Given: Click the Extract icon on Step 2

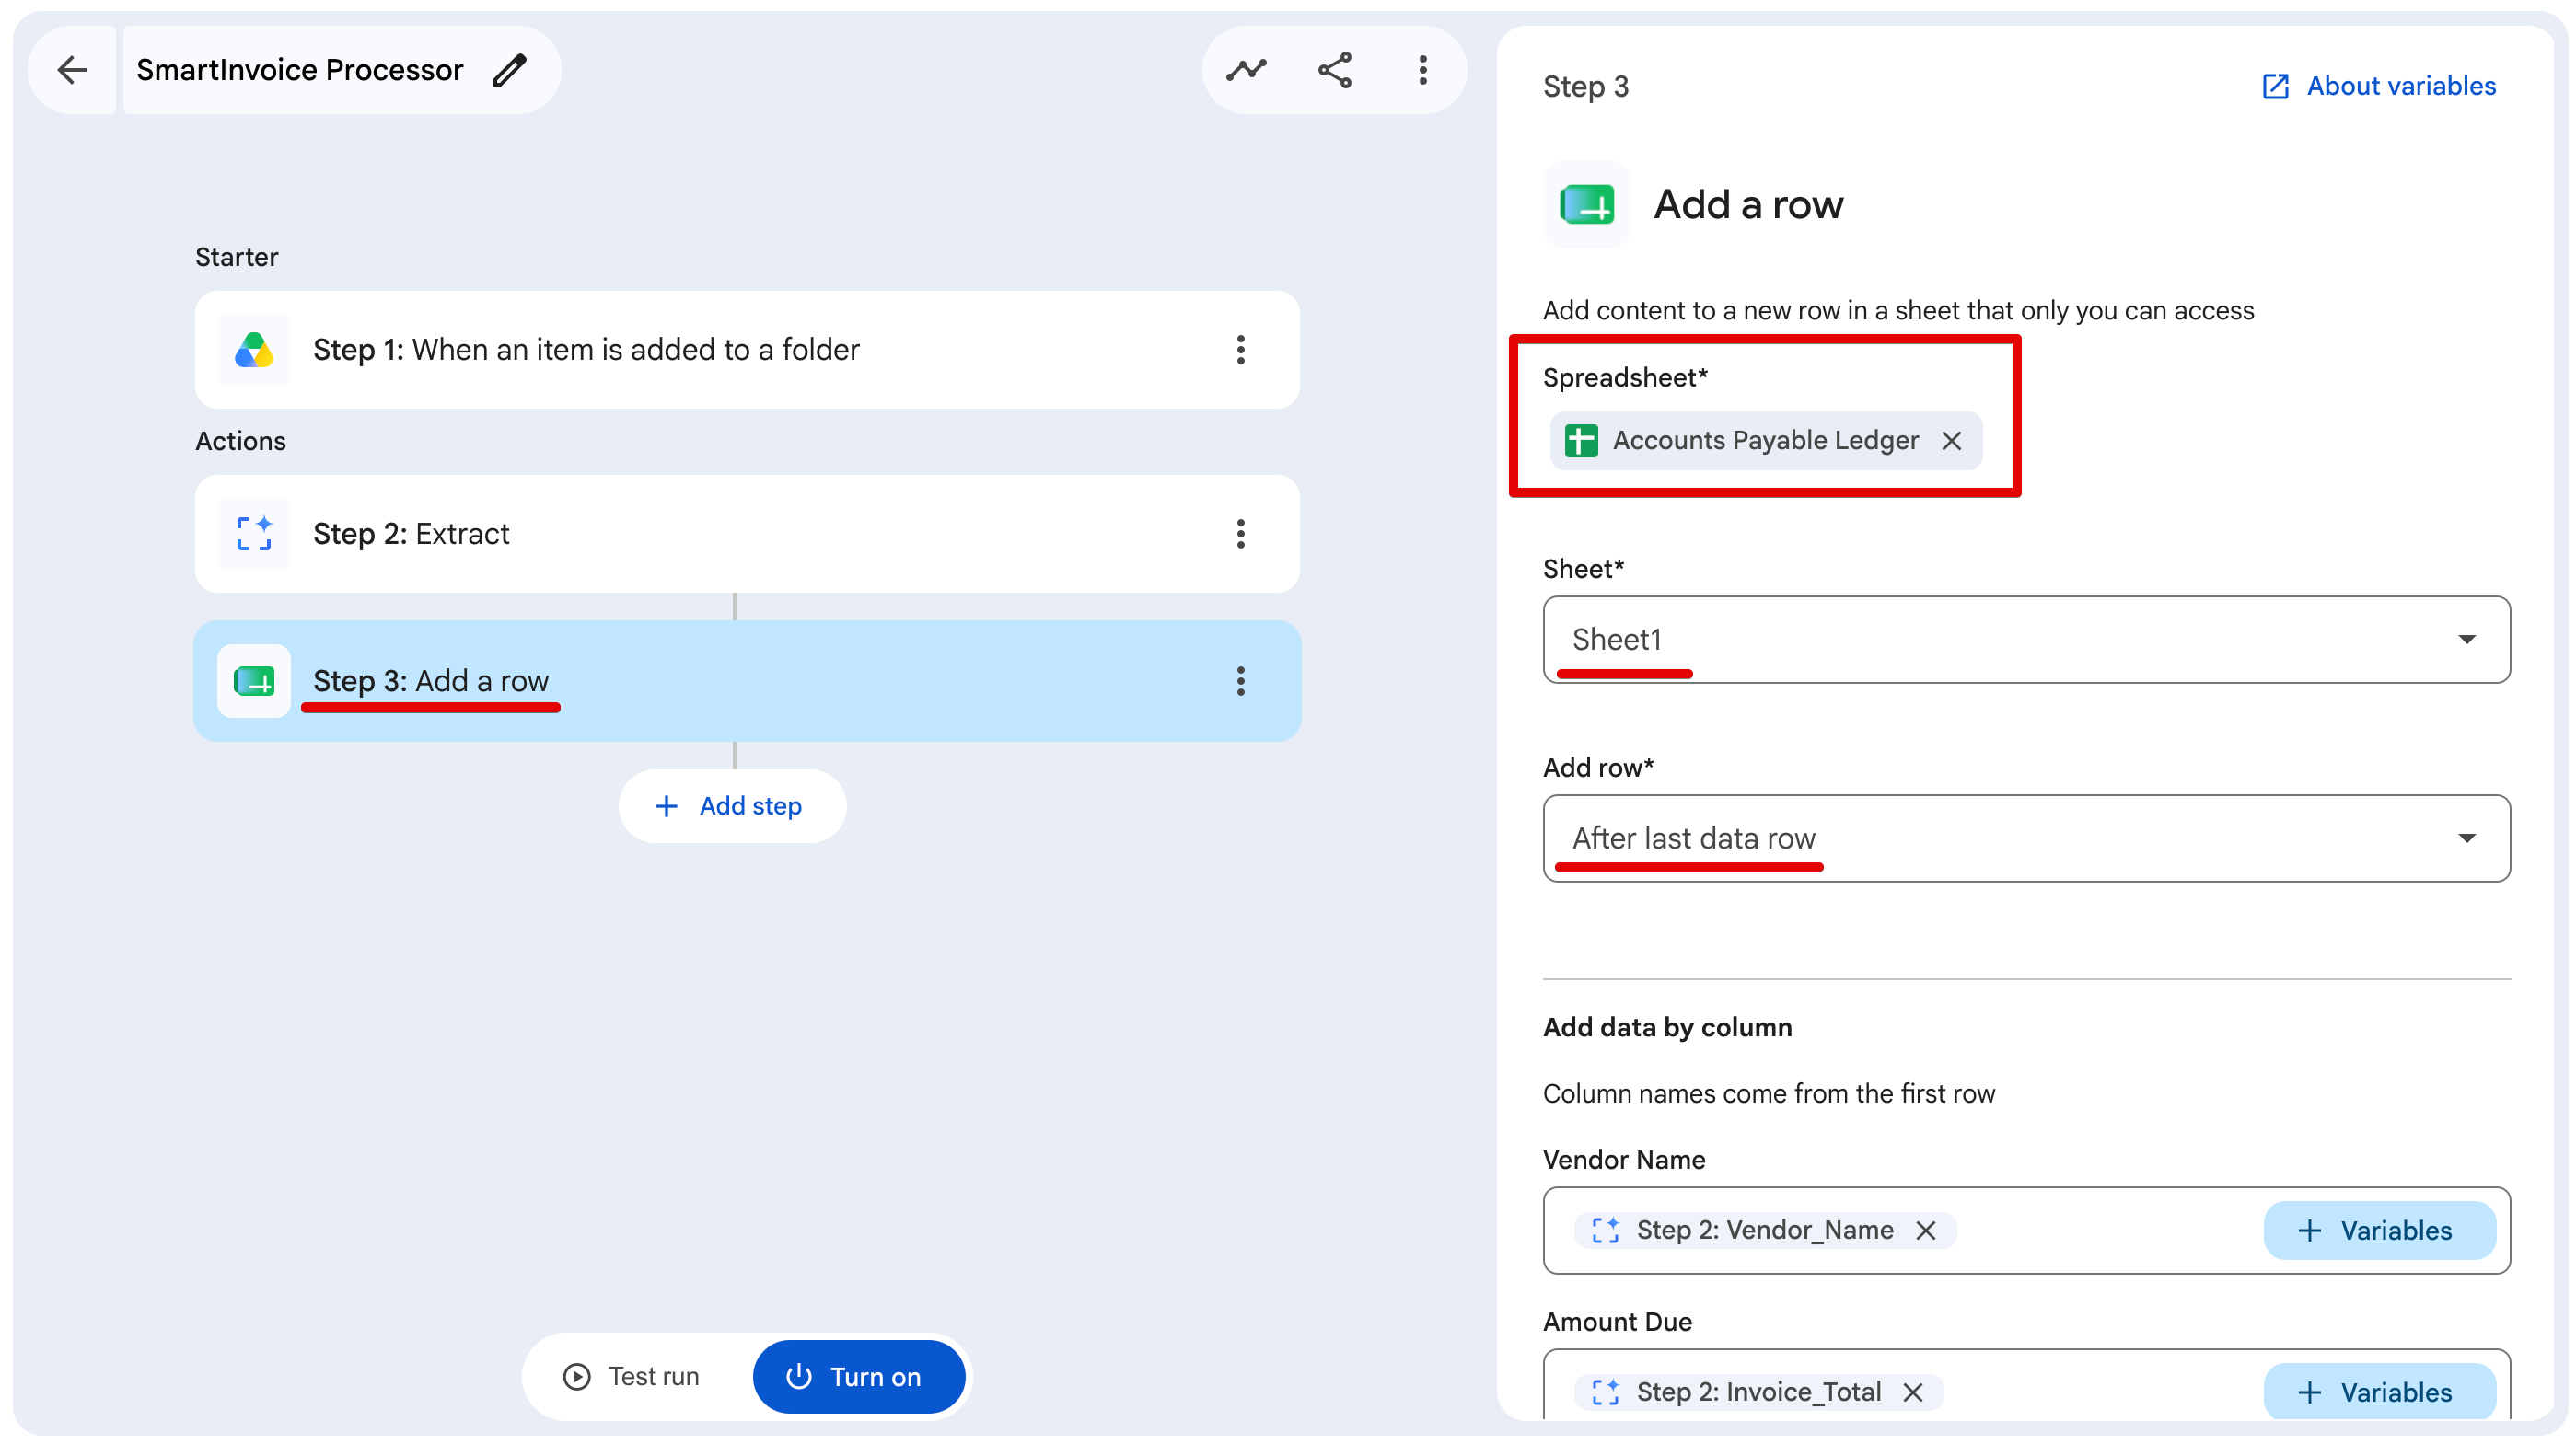Looking at the screenshot, I should 254,534.
